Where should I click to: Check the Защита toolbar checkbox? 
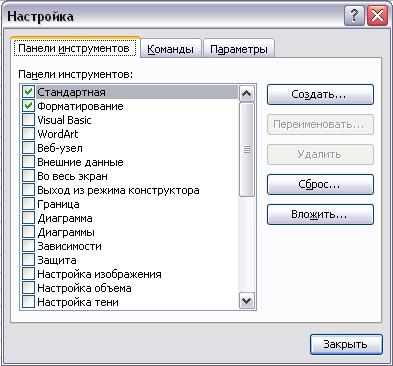pos(28,260)
